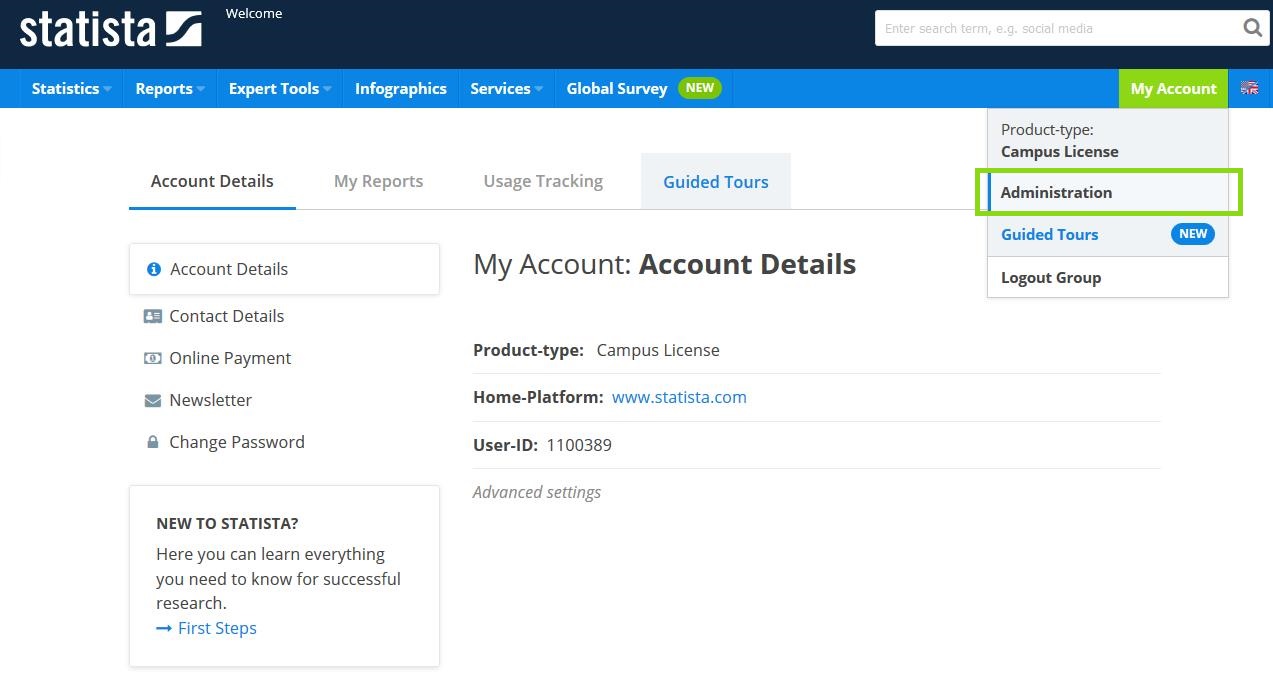Click the NEW TO STATISTA? heading
Screen dimensions: 1273x677
coord(227,523)
